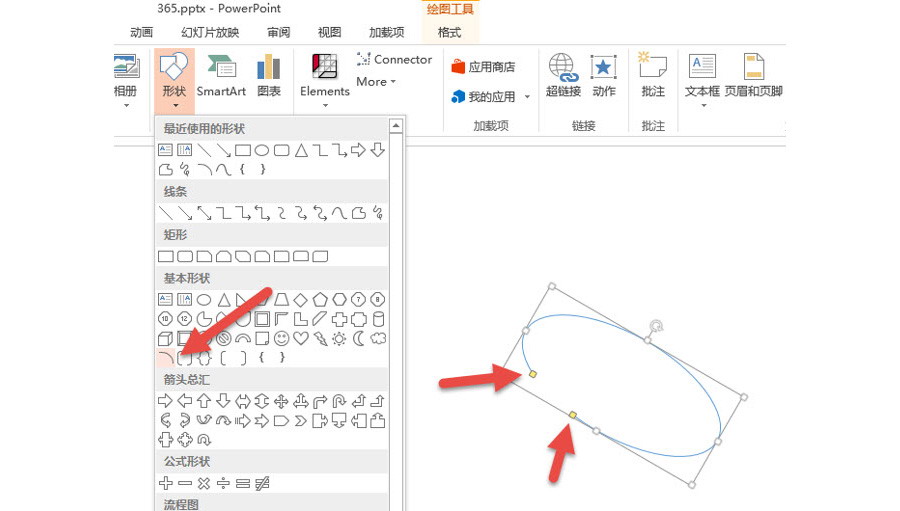The height and width of the screenshot is (511, 900).
Task: Pick the smiley face shape
Action: pos(281,339)
